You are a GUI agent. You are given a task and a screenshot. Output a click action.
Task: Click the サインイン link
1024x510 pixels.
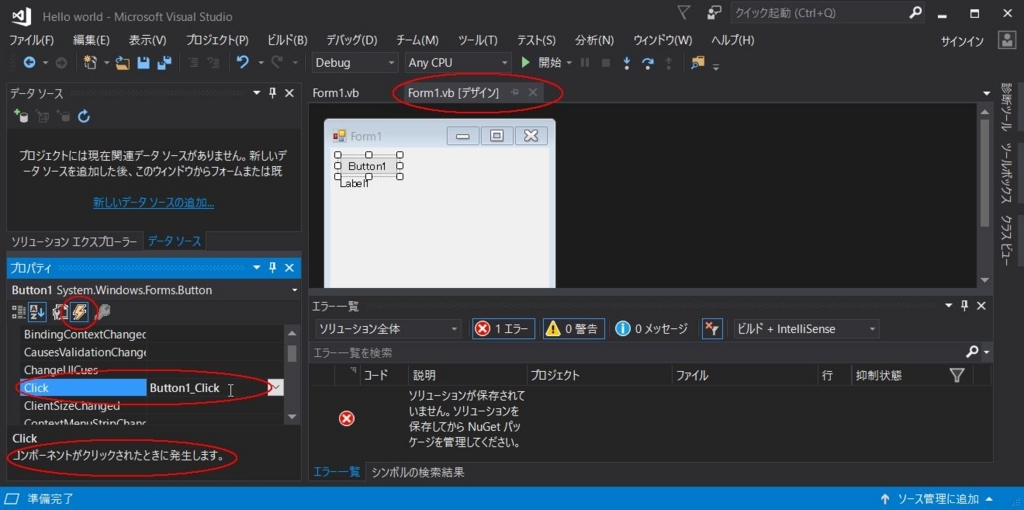pos(962,41)
